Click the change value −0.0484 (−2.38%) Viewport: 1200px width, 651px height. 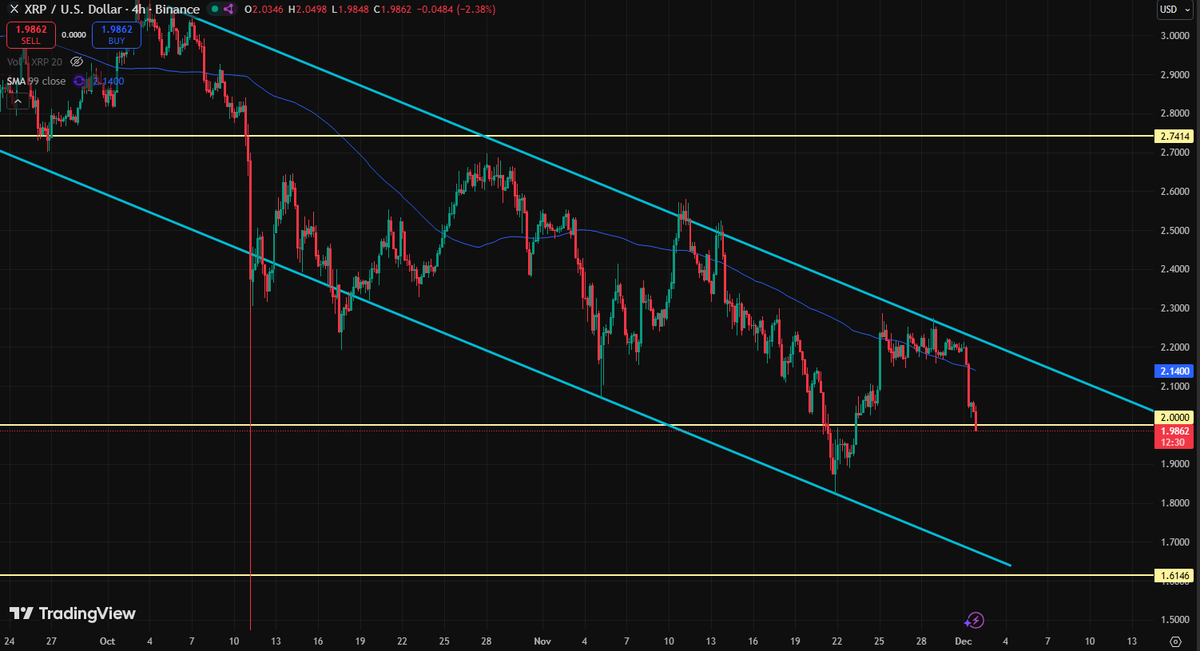pos(457,8)
